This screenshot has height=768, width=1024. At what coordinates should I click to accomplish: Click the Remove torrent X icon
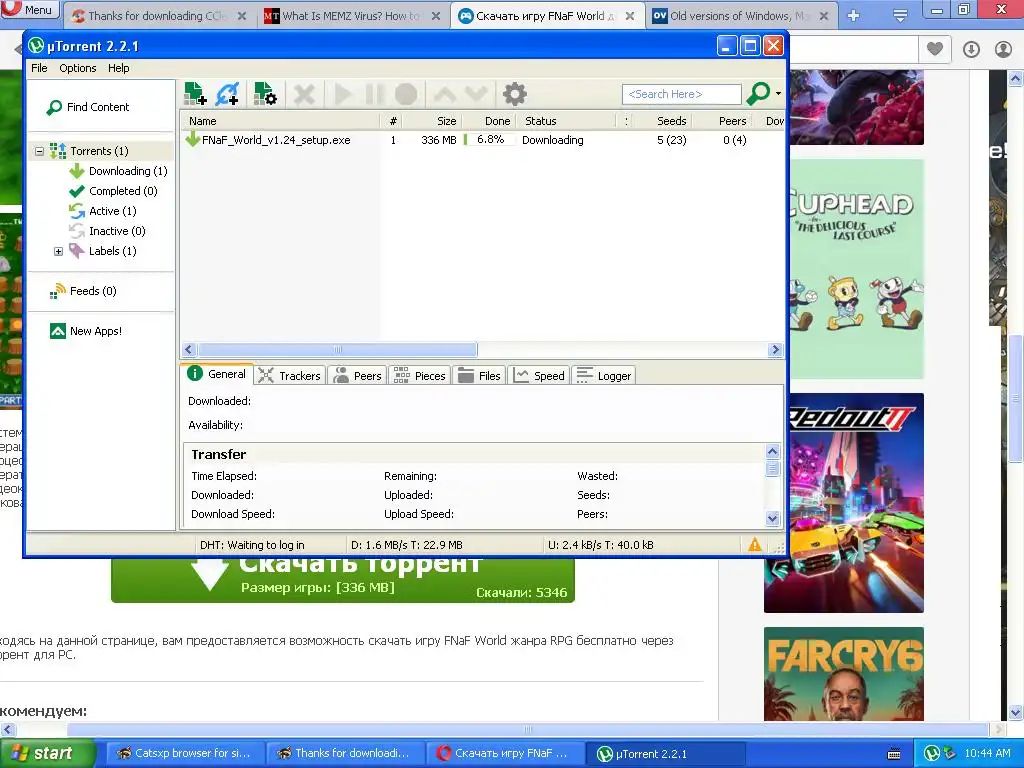[304, 94]
